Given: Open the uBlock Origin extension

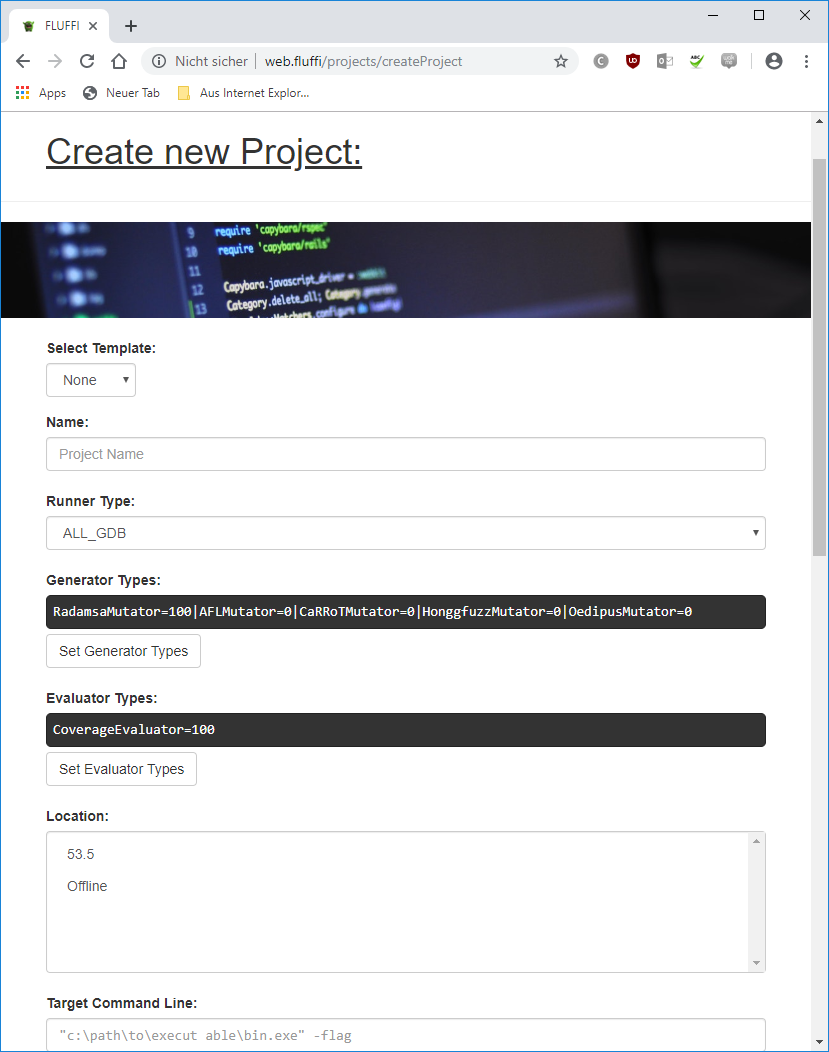Looking at the screenshot, I should pyautogui.click(x=632, y=61).
